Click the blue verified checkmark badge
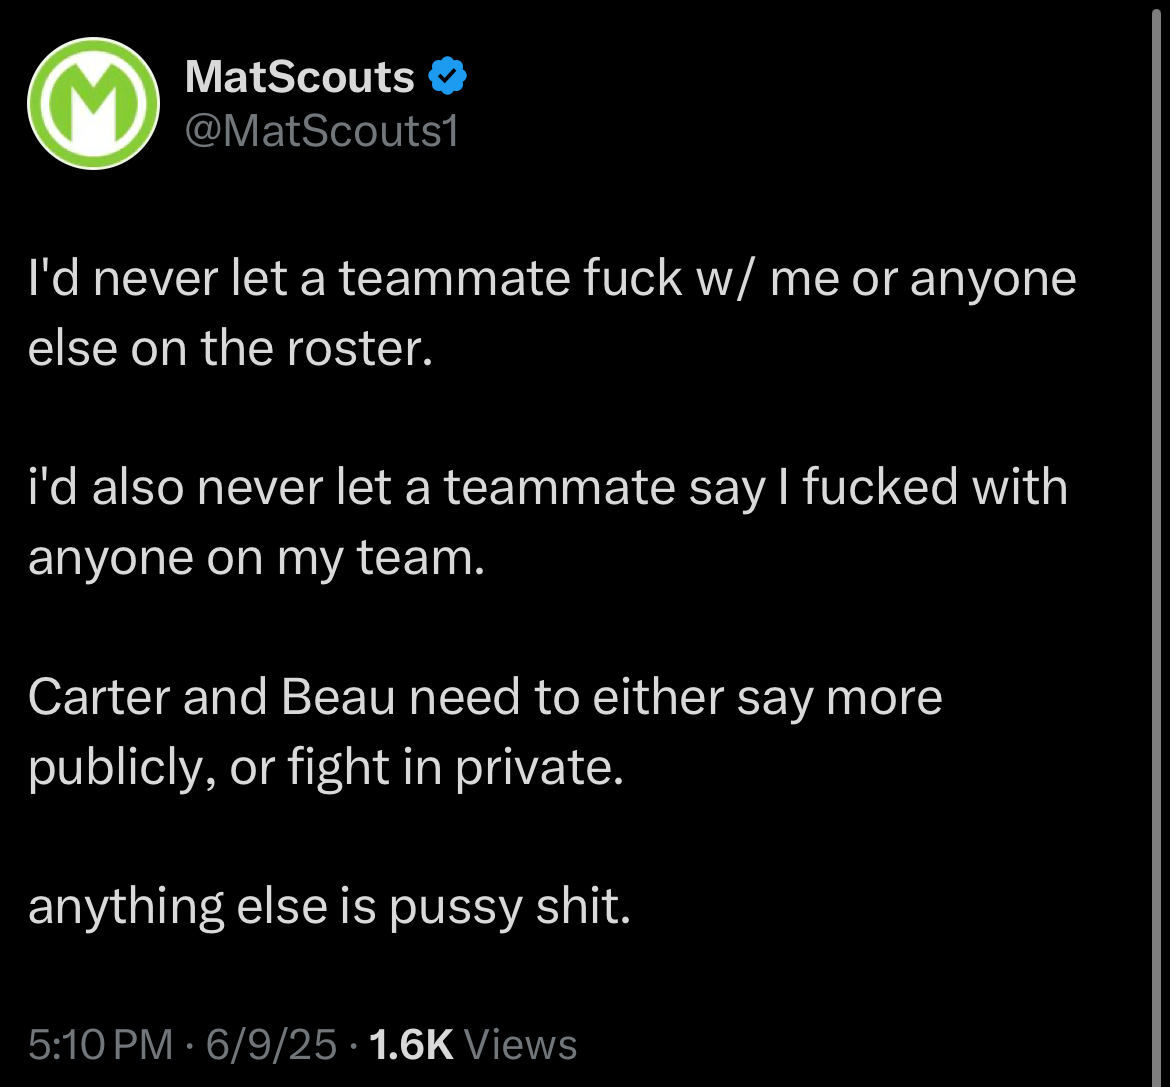 [x=448, y=75]
